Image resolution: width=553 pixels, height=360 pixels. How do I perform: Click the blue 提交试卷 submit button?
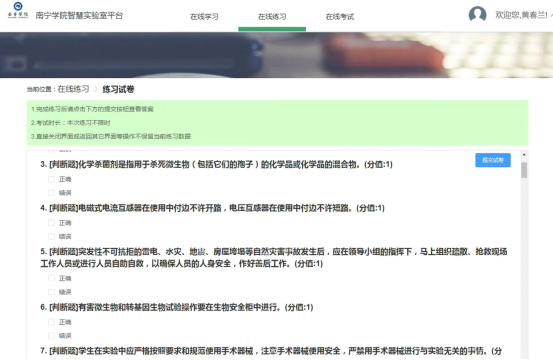click(493, 160)
